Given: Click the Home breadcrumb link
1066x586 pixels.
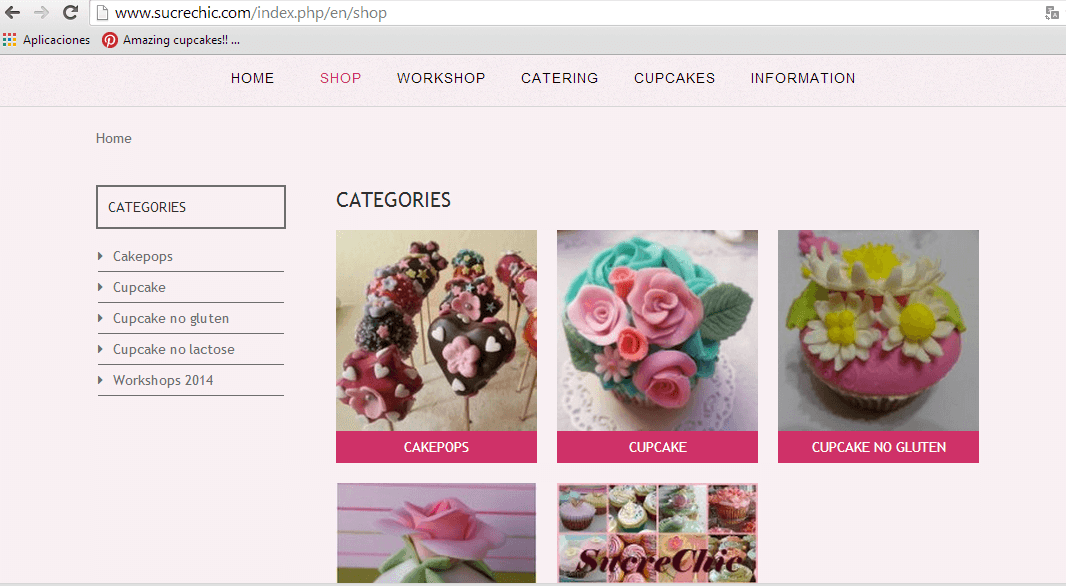Looking at the screenshot, I should [x=114, y=139].
